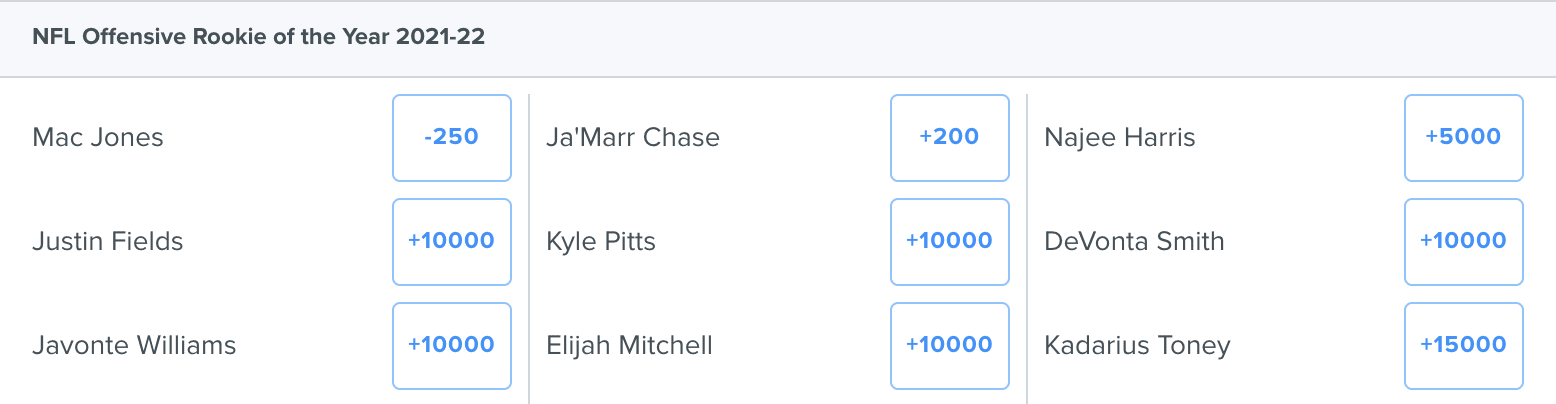Click NFL Offensive Rookie of the Year title
The image size is (1556, 404).
tap(259, 38)
